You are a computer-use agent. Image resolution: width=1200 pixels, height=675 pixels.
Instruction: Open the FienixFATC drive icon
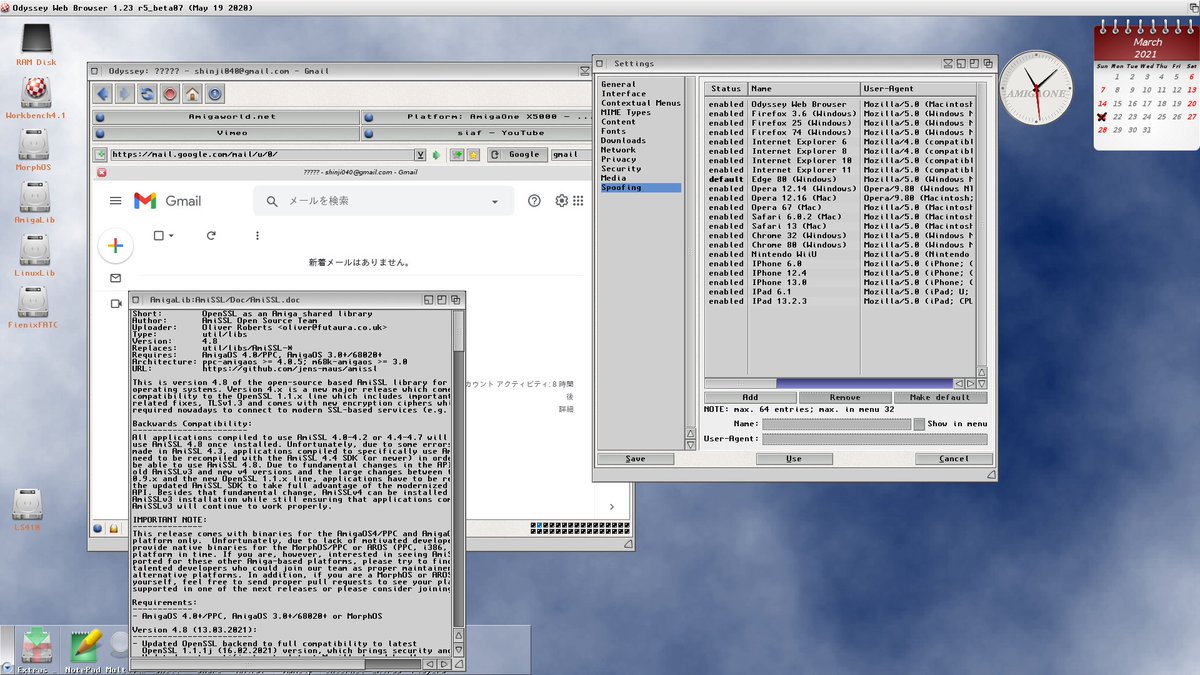coord(35,308)
